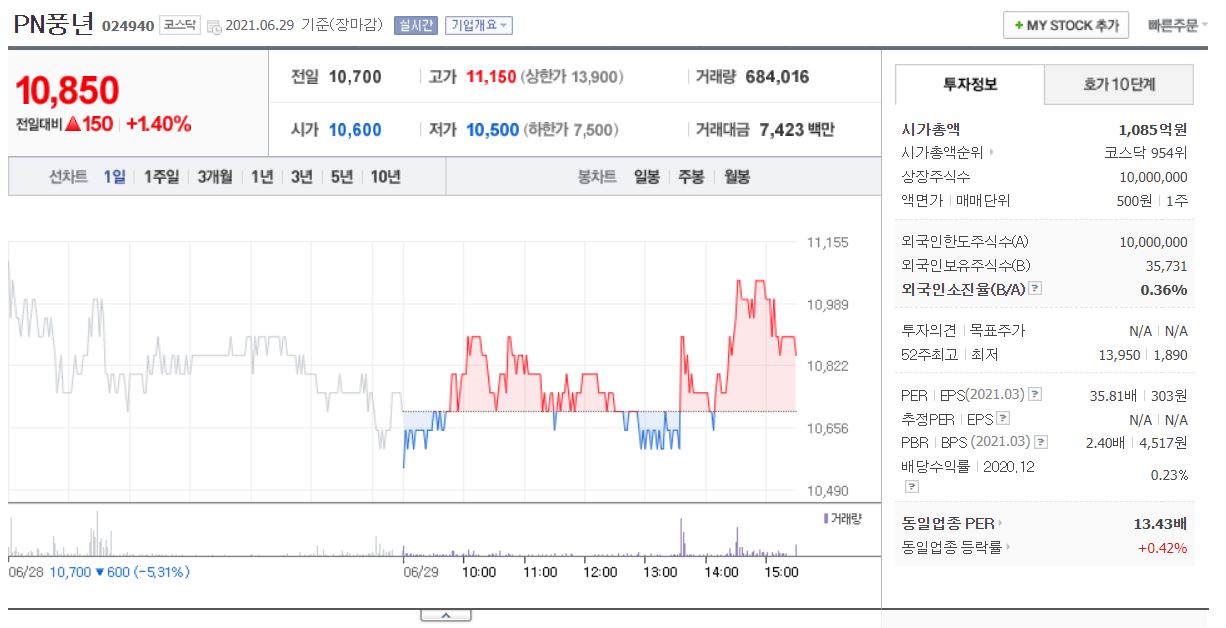Show the 주봉 weekly candle chart
This screenshot has height=628, width=1226.
[x=691, y=177]
